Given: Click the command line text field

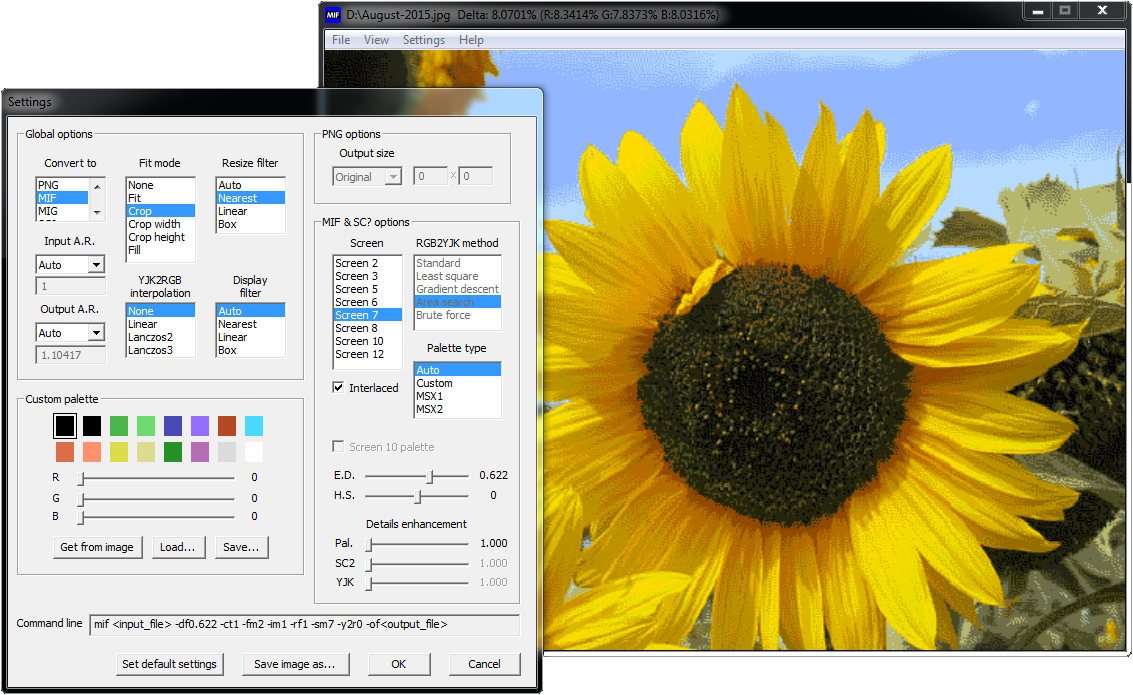Looking at the screenshot, I should [304, 625].
